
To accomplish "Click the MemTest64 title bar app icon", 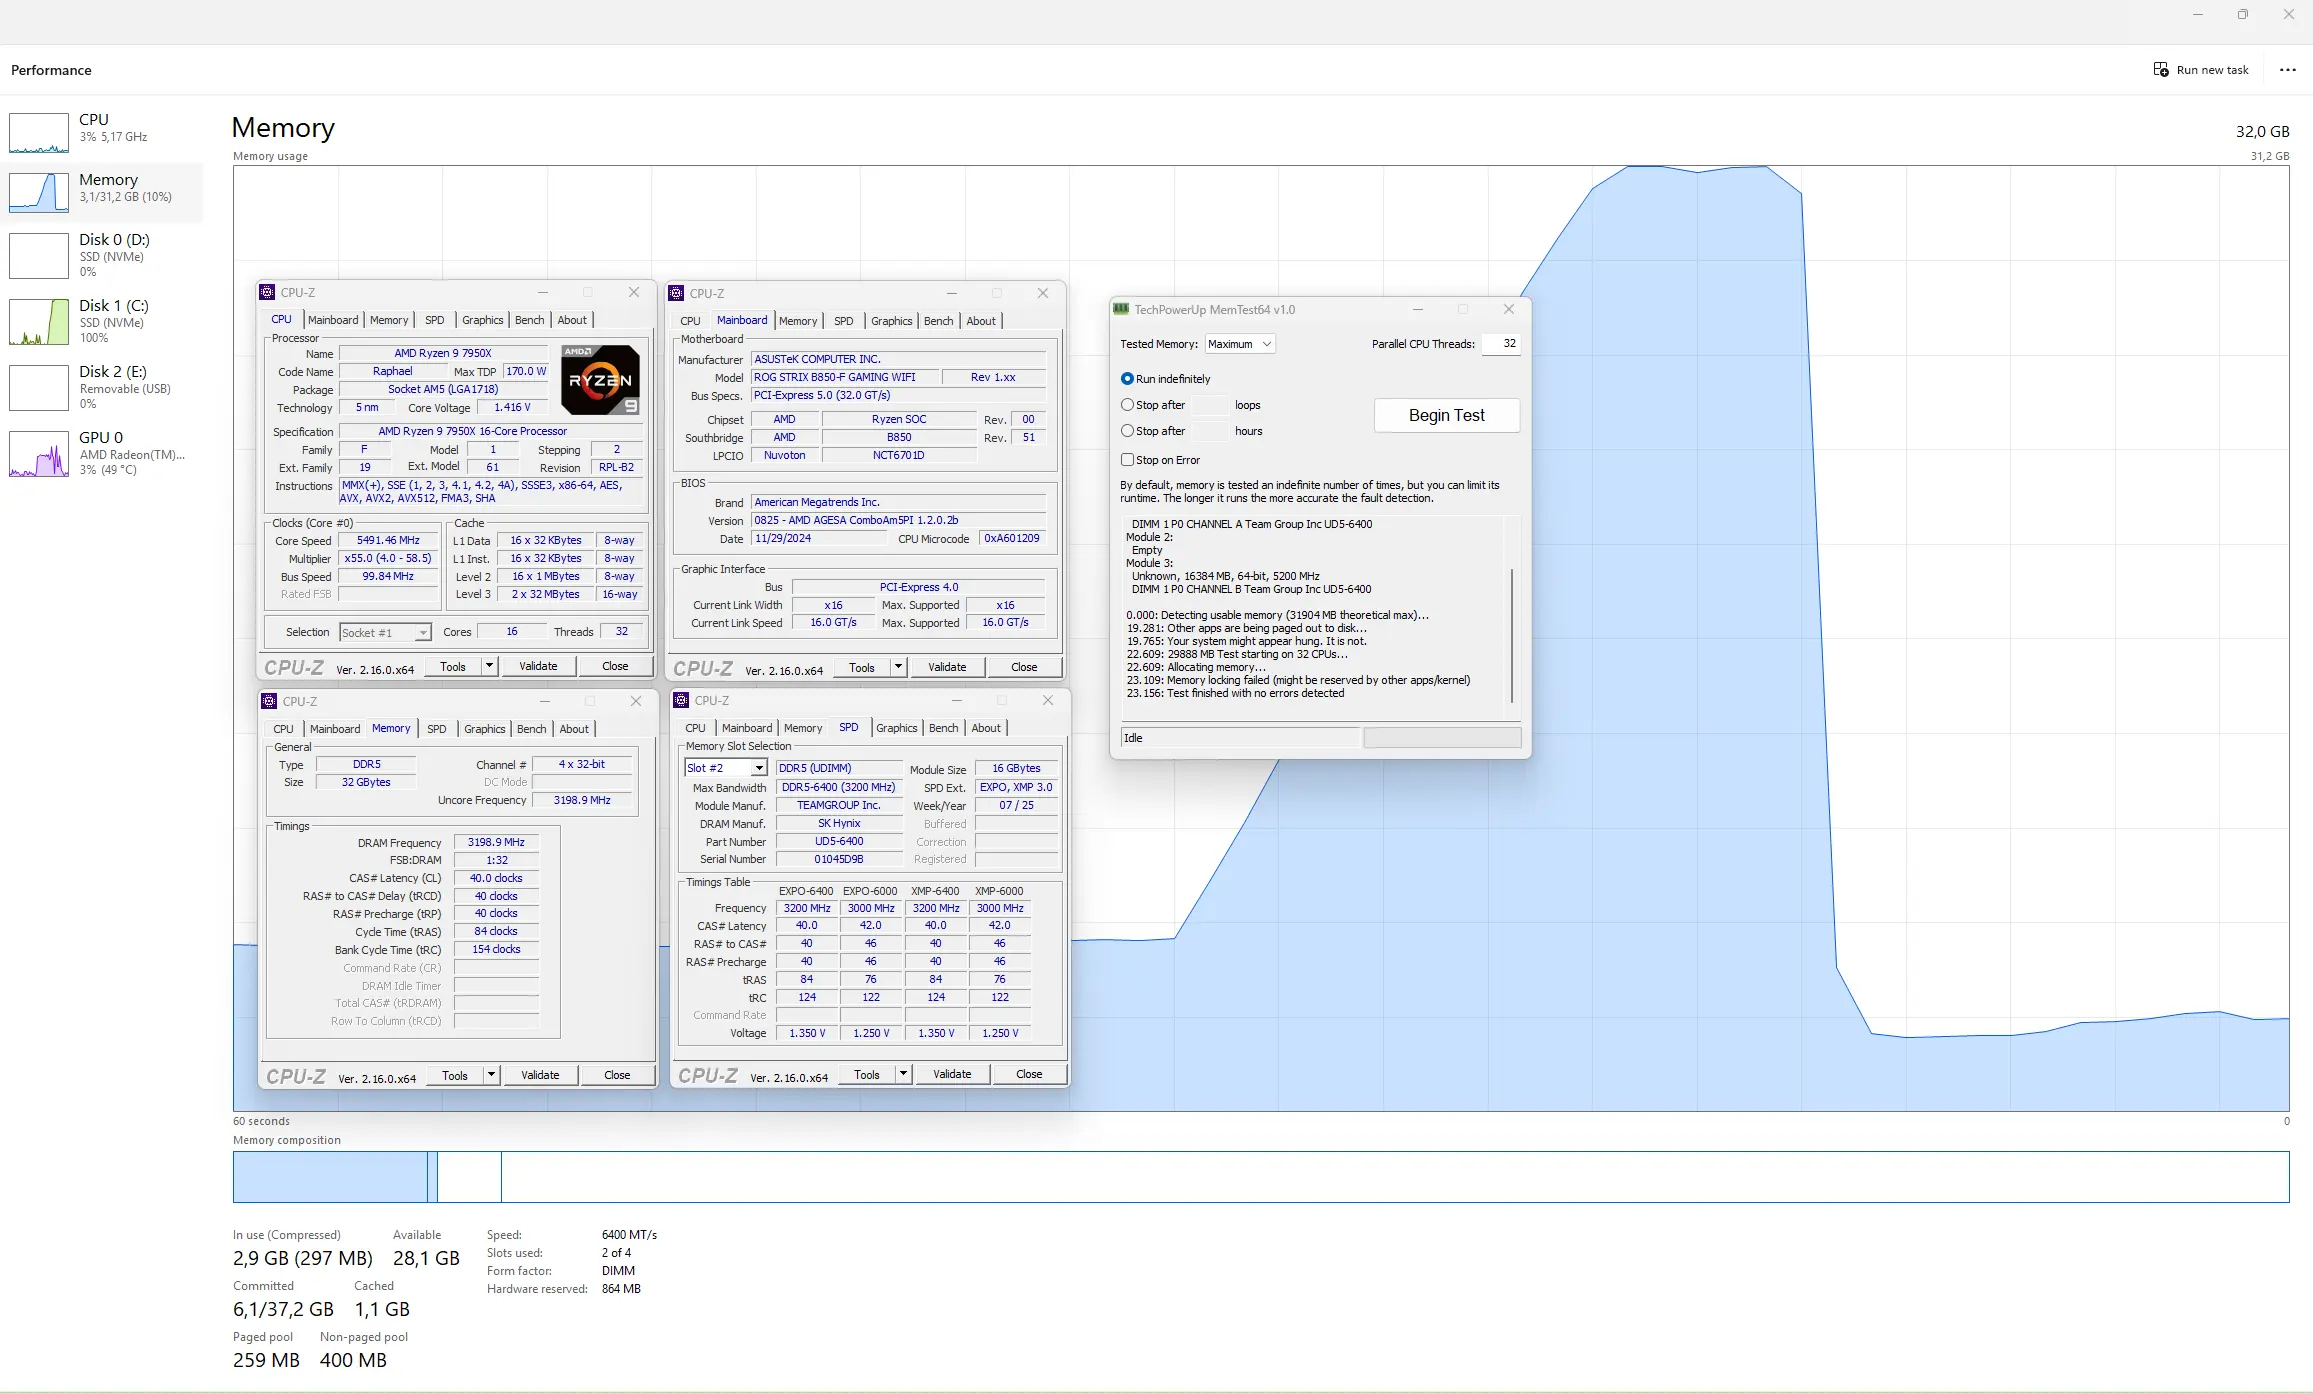I will pyautogui.click(x=1121, y=310).
